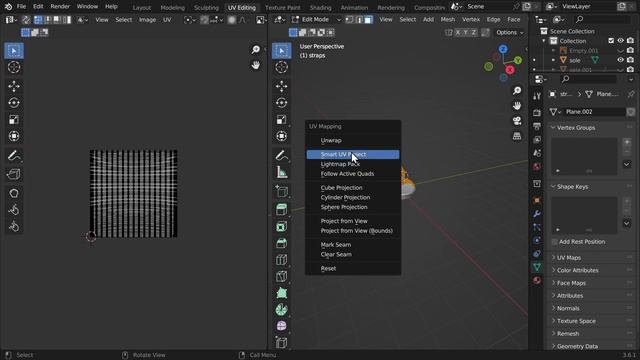This screenshot has width=640, height=360.
Task: Toggle pin icon in properties breadcrumb
Action: (631, 94)
